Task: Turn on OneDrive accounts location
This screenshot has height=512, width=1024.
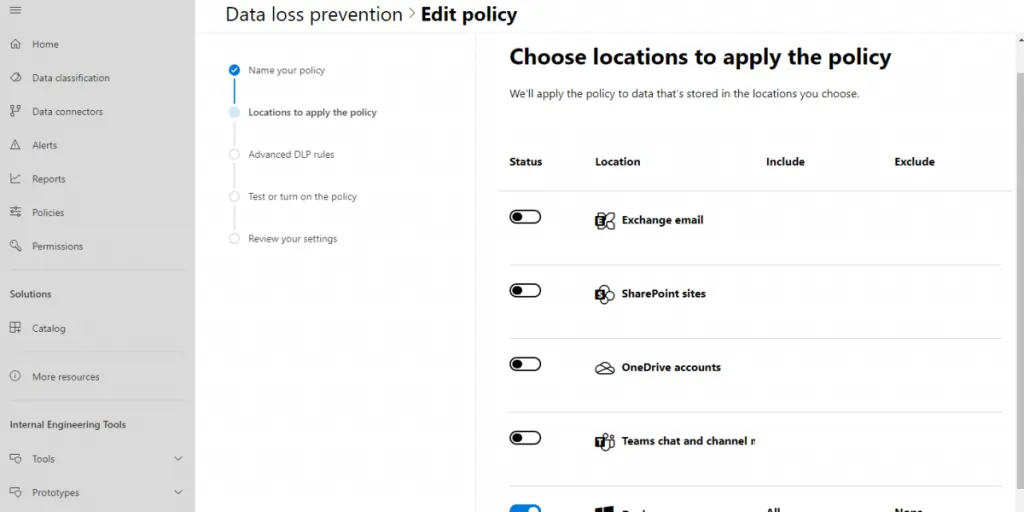Action: pyautogui.click(x=525, y=364)
